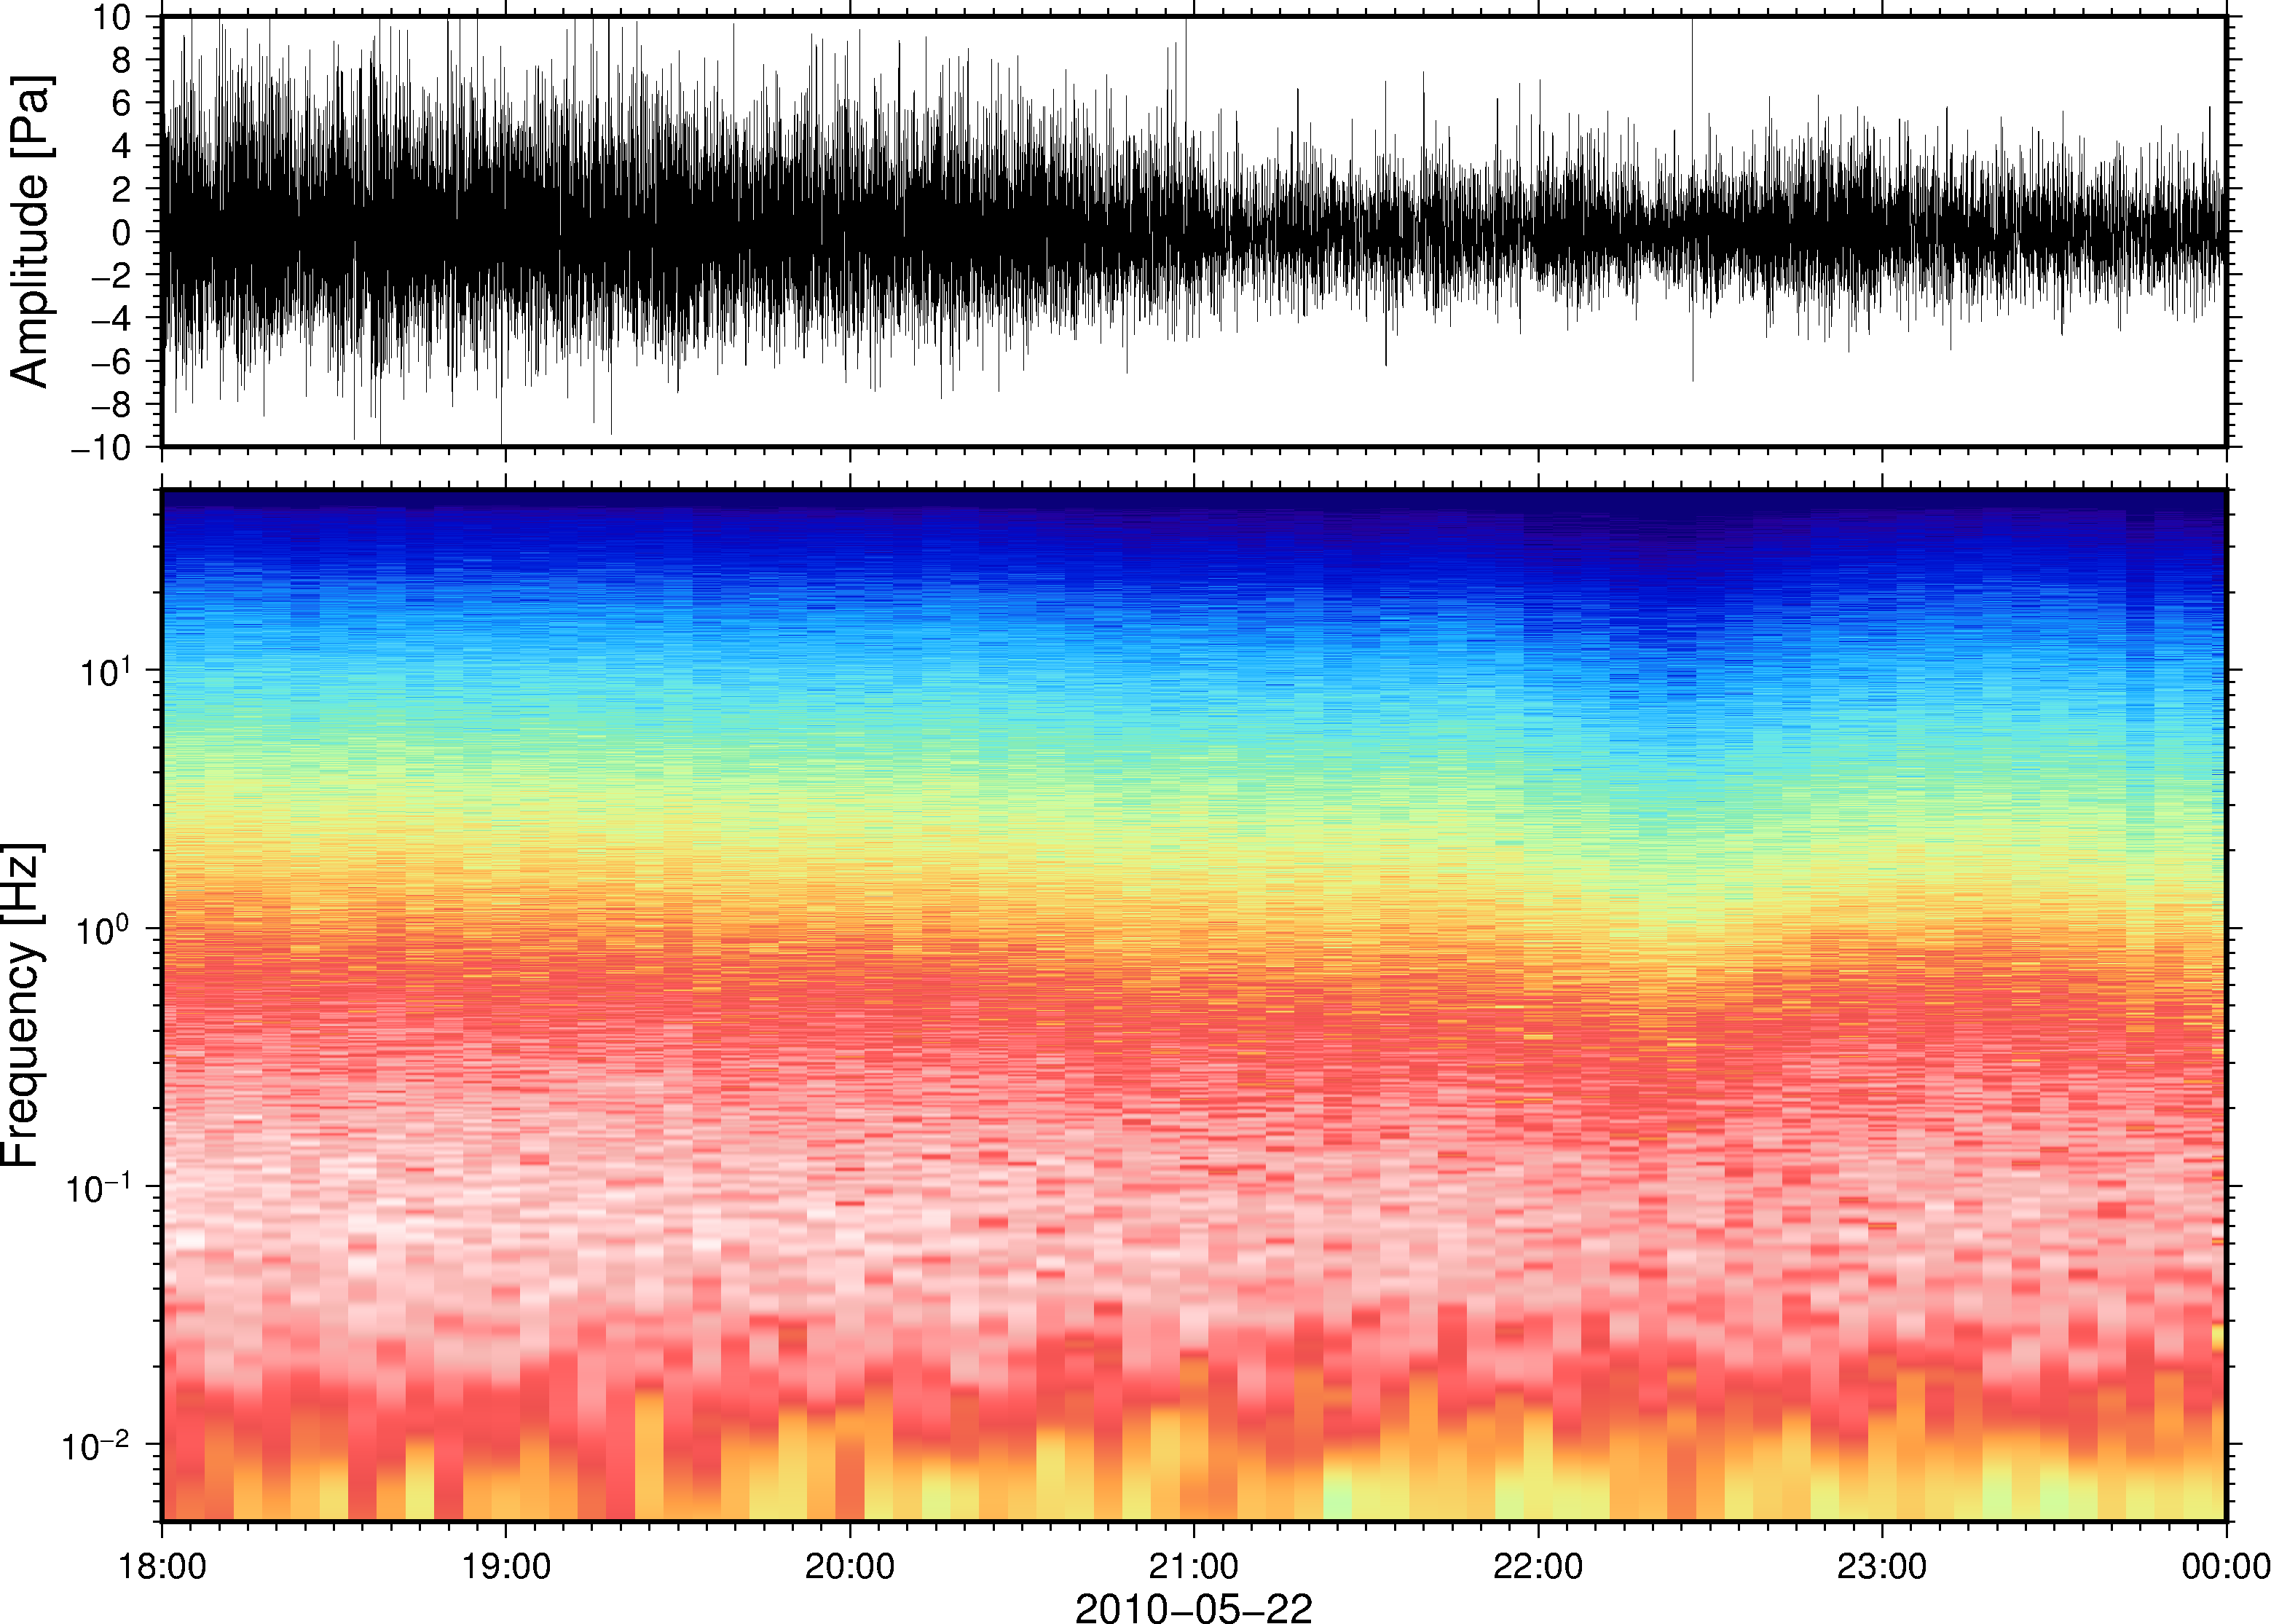Viewport: 2271px width, 1624px height.
Task: Click the 10⁻² frequency tick label
Action: pyautogui.click(x=96, y=1445)
